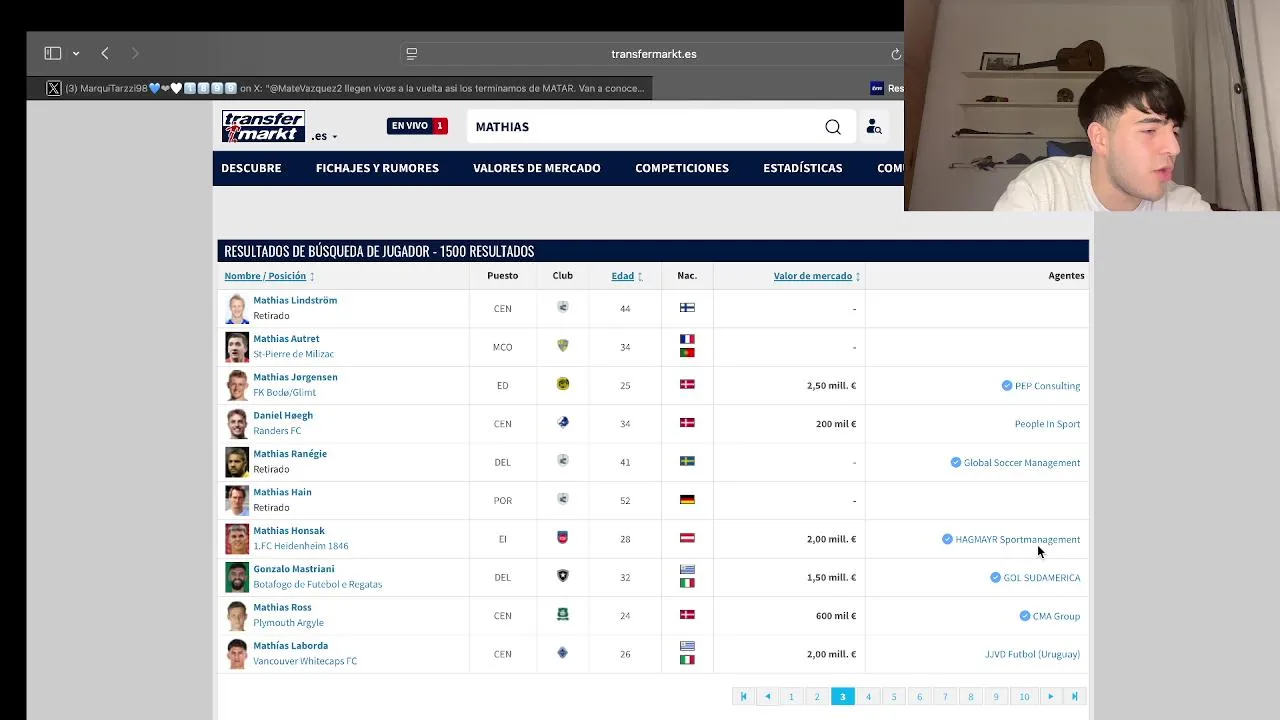Open CMA Group agent link
The width and height of the screenshot is (1280, 720).
[1056, 617]
